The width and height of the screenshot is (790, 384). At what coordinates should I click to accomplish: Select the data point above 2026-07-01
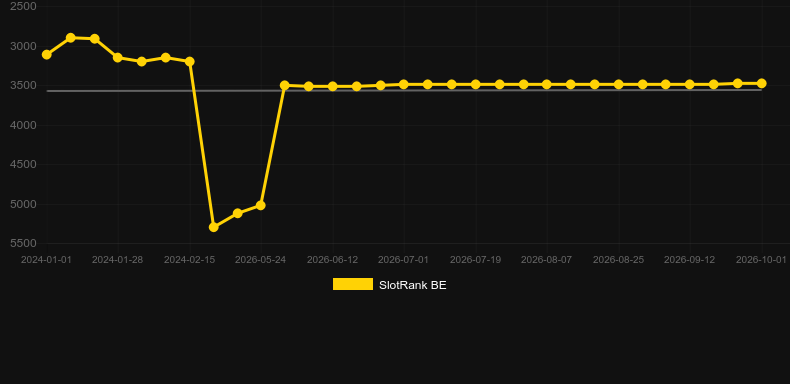pos(404,85)
